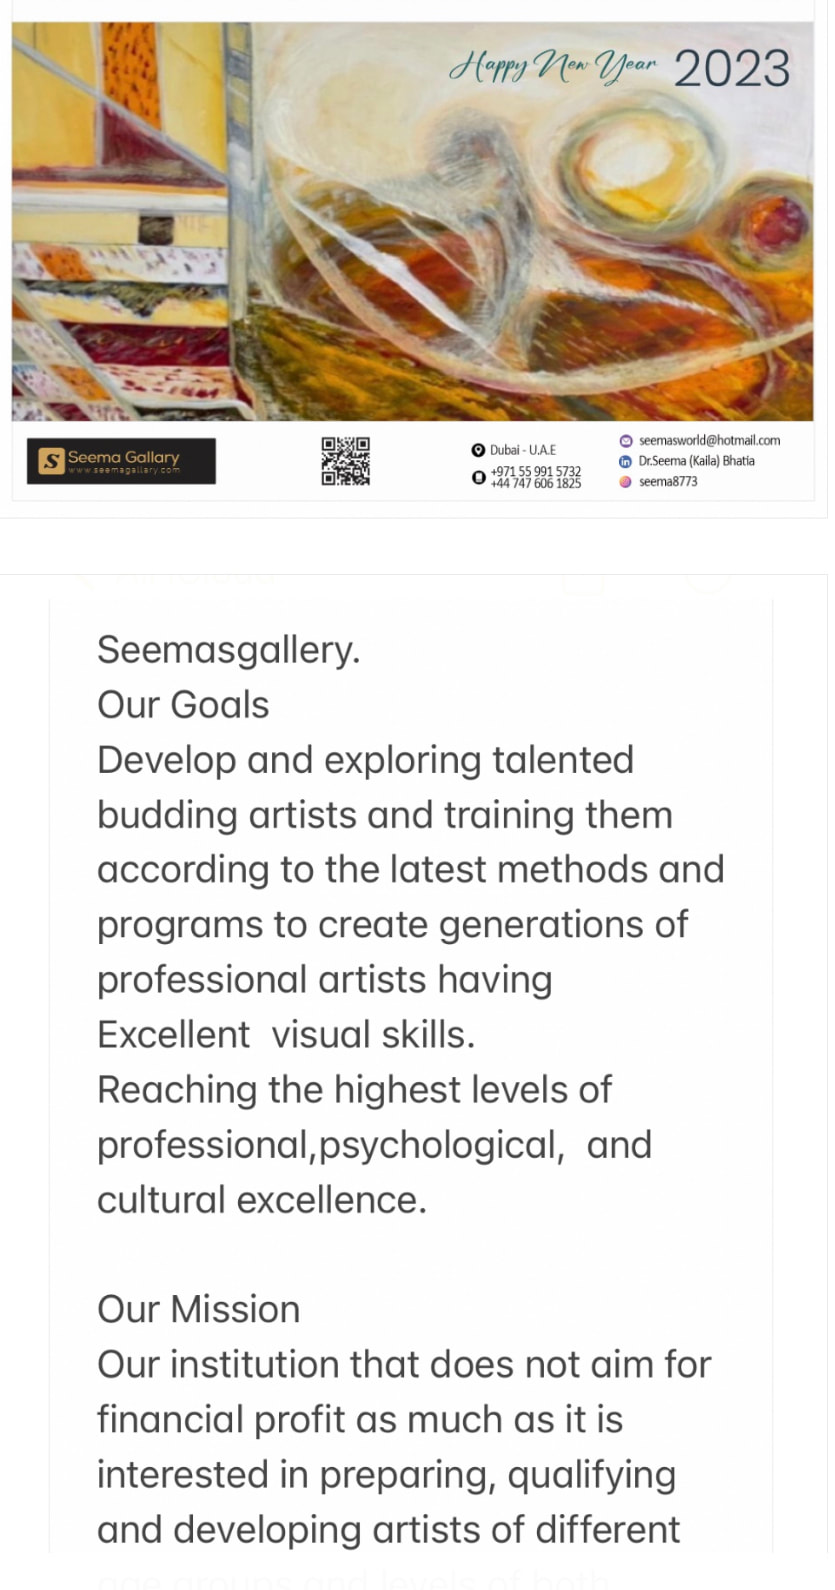Click the Seemasgallery. title text
The image size is (835, 1590).
(228, 650)
